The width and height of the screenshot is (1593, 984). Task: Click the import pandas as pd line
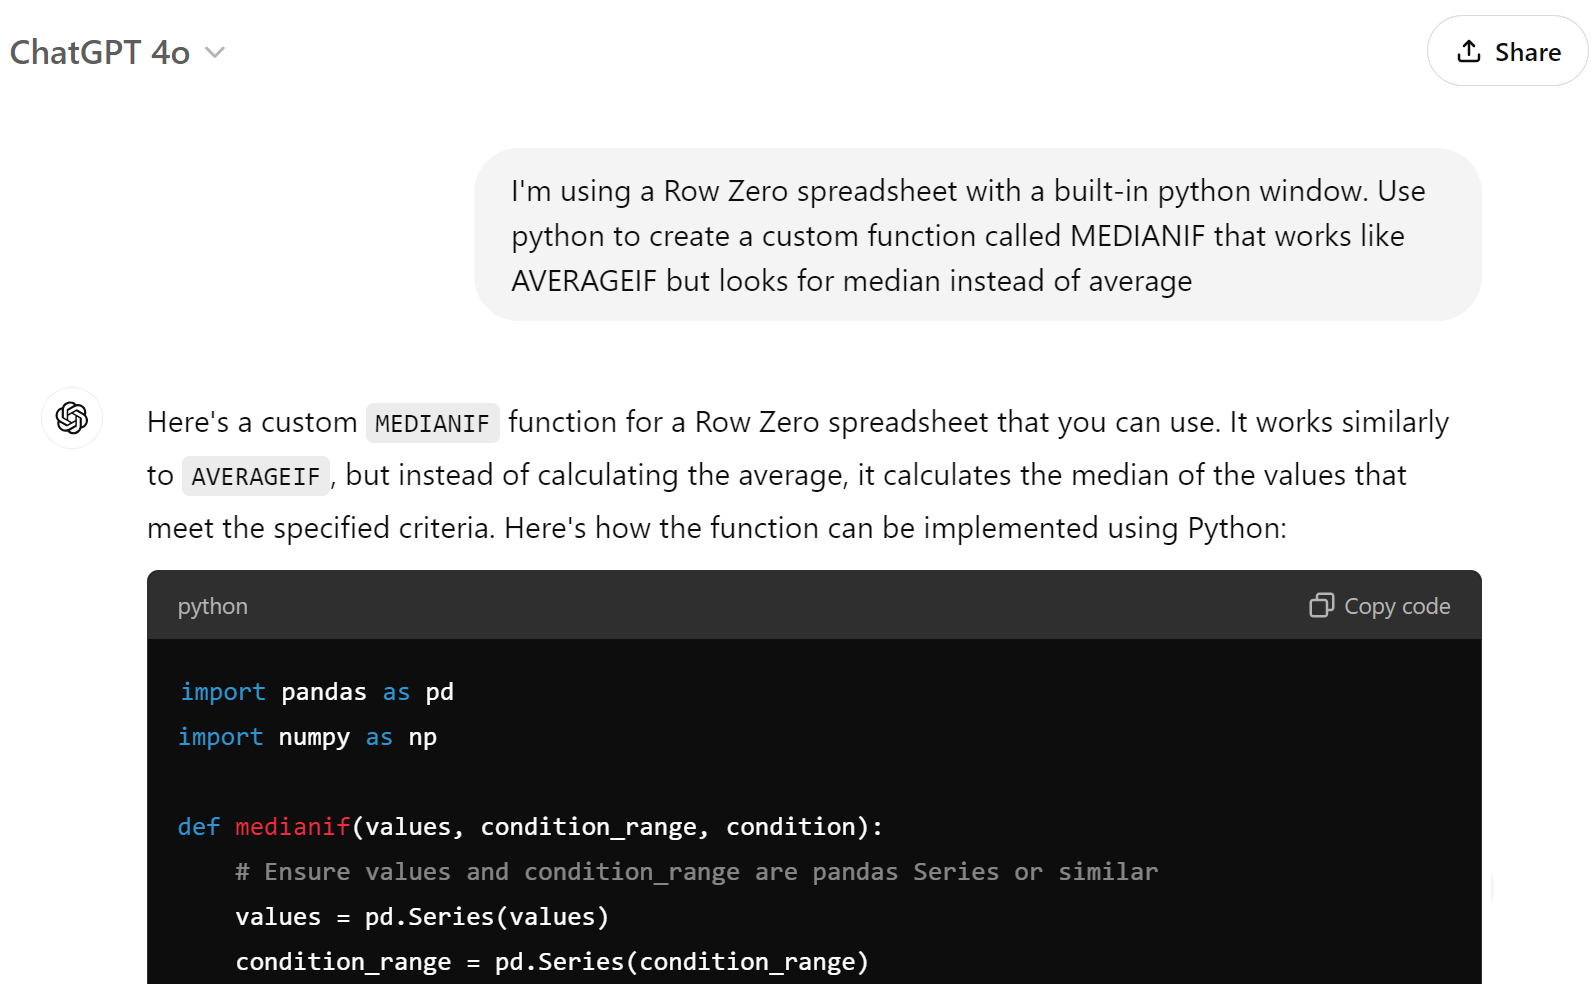(315, 691)
